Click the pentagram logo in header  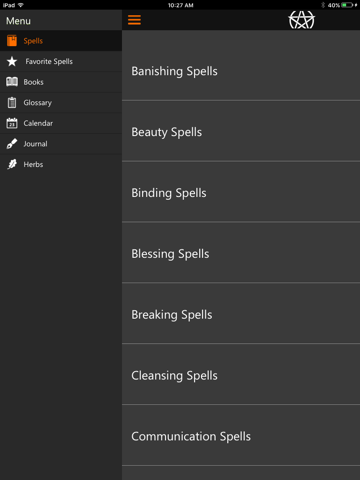pos(301,20)
